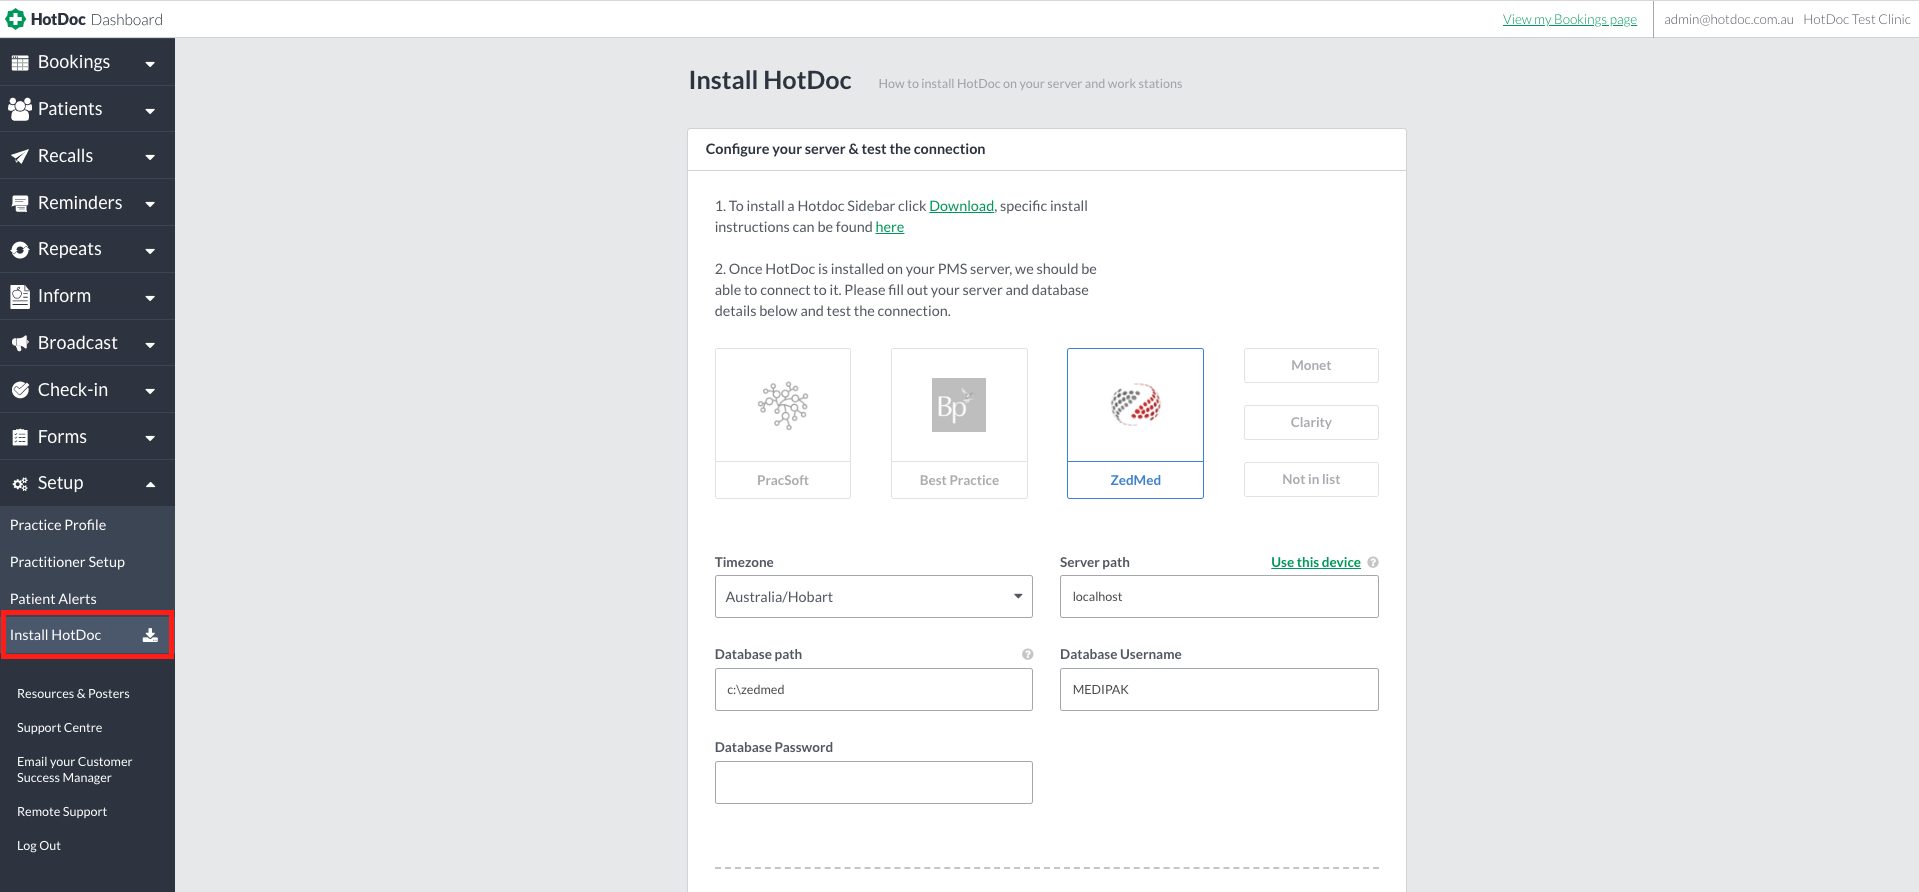This screenshot has width=1919, height=892.
Task: Expand the Check-in menu arrow
Action: tap(150, 391)
